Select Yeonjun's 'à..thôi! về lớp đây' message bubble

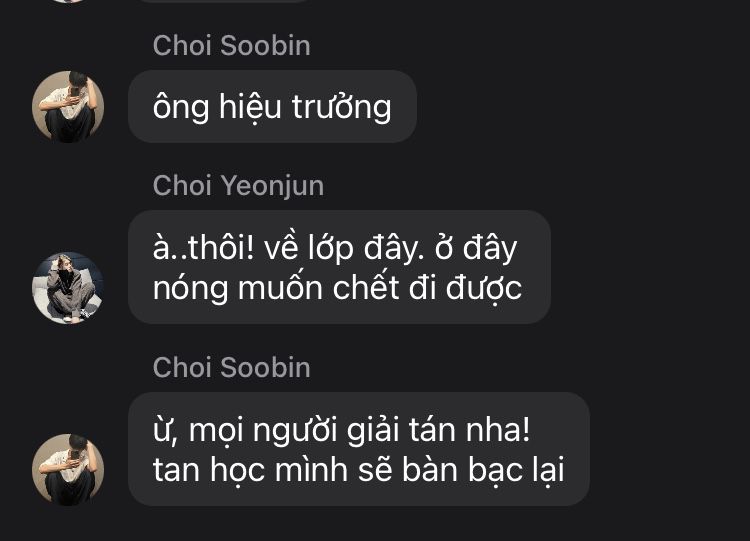coord(339,267)
